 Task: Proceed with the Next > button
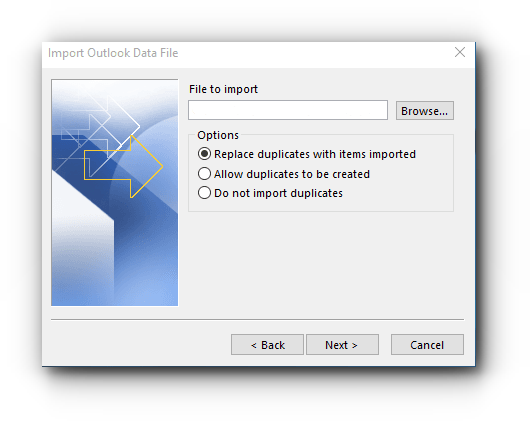[x=342, y=345]
